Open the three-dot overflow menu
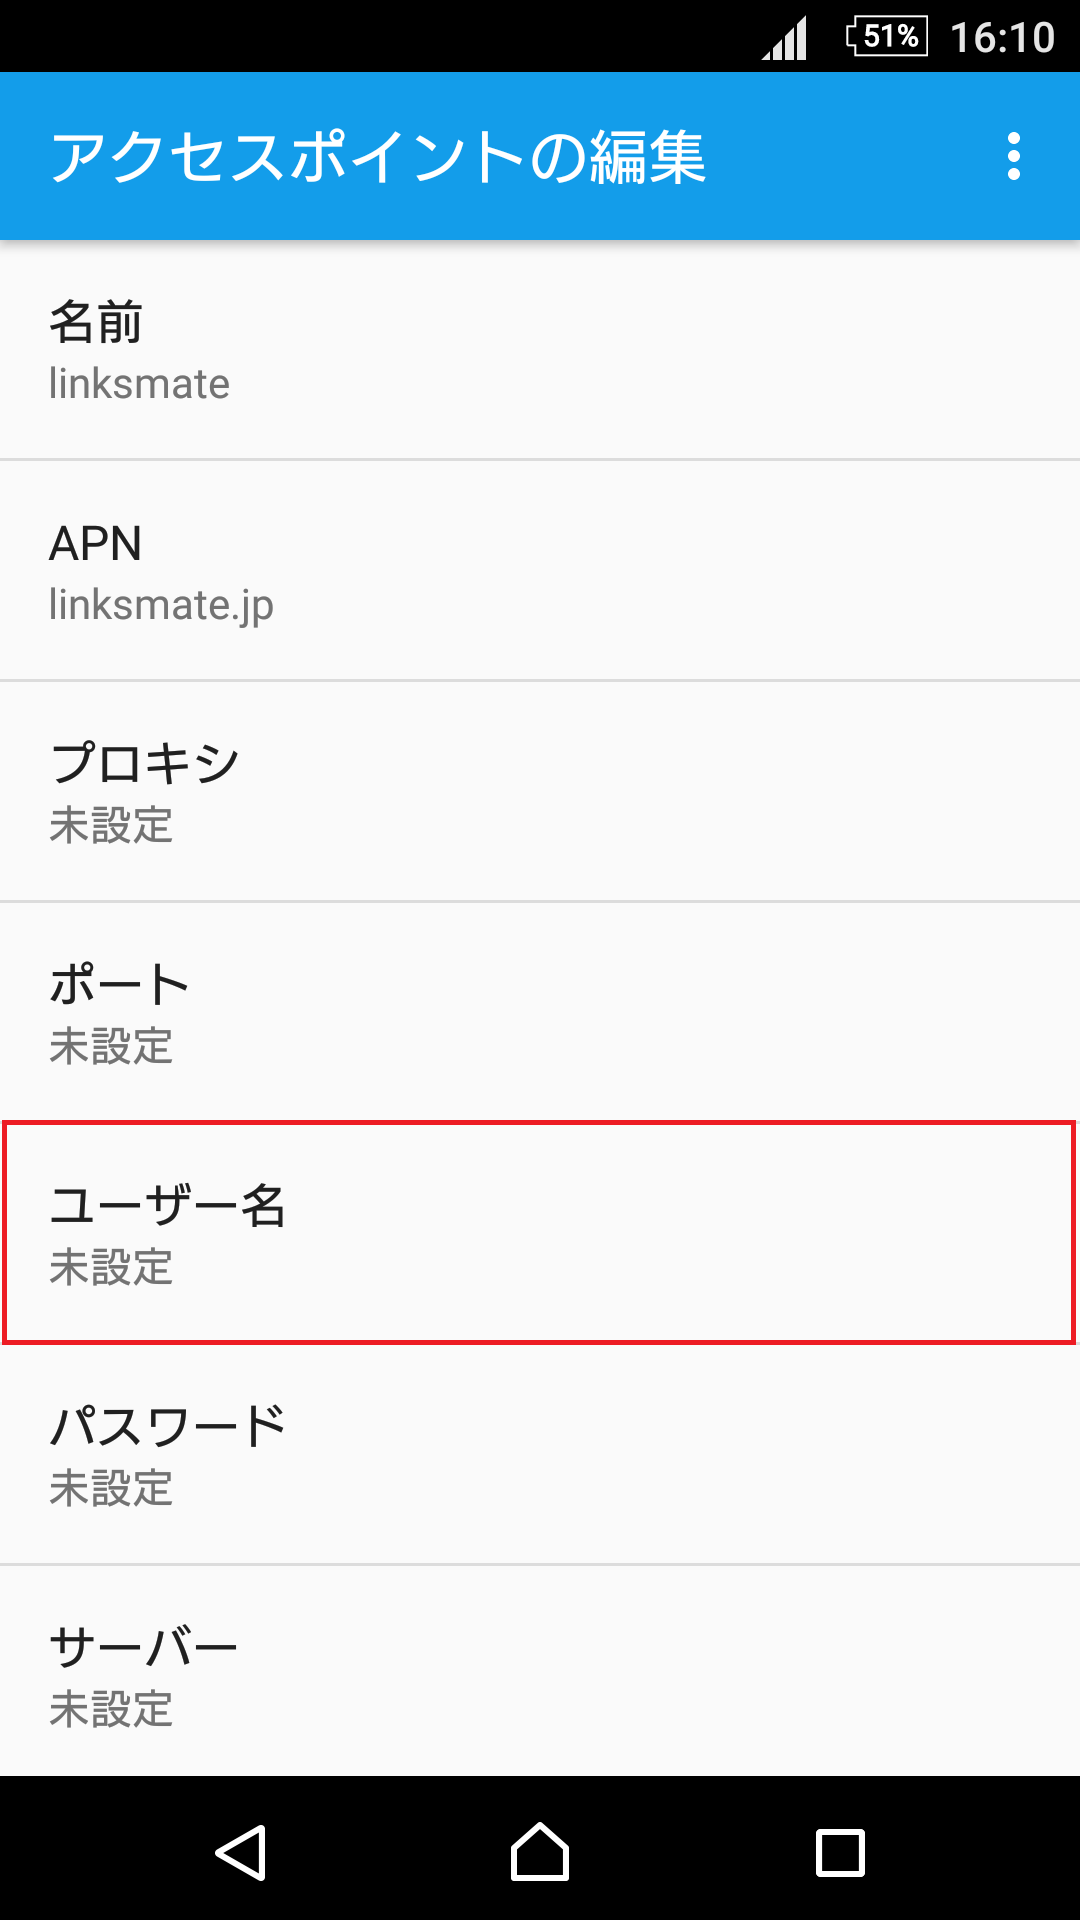 pyautogui.click(x=1014, y=157)
